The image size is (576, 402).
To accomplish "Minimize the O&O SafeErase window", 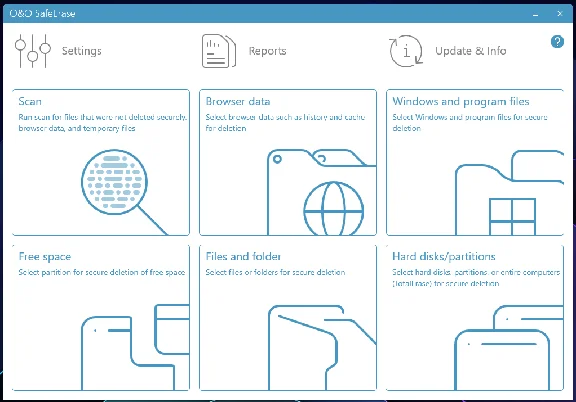I will pyautogui.click(x=536, y=14).
